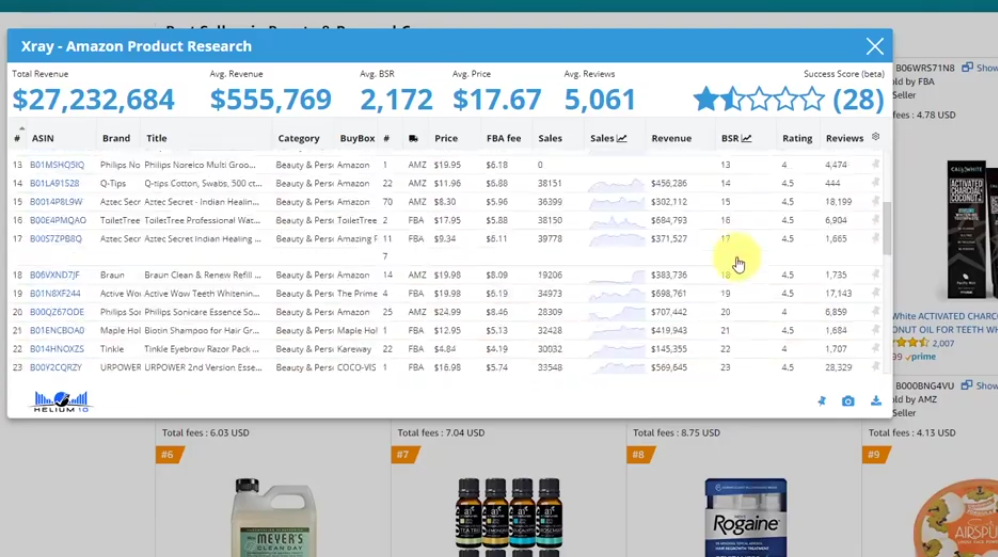Click the Helium 10 logo
998x557 pixels.
[x=61, y=401]
